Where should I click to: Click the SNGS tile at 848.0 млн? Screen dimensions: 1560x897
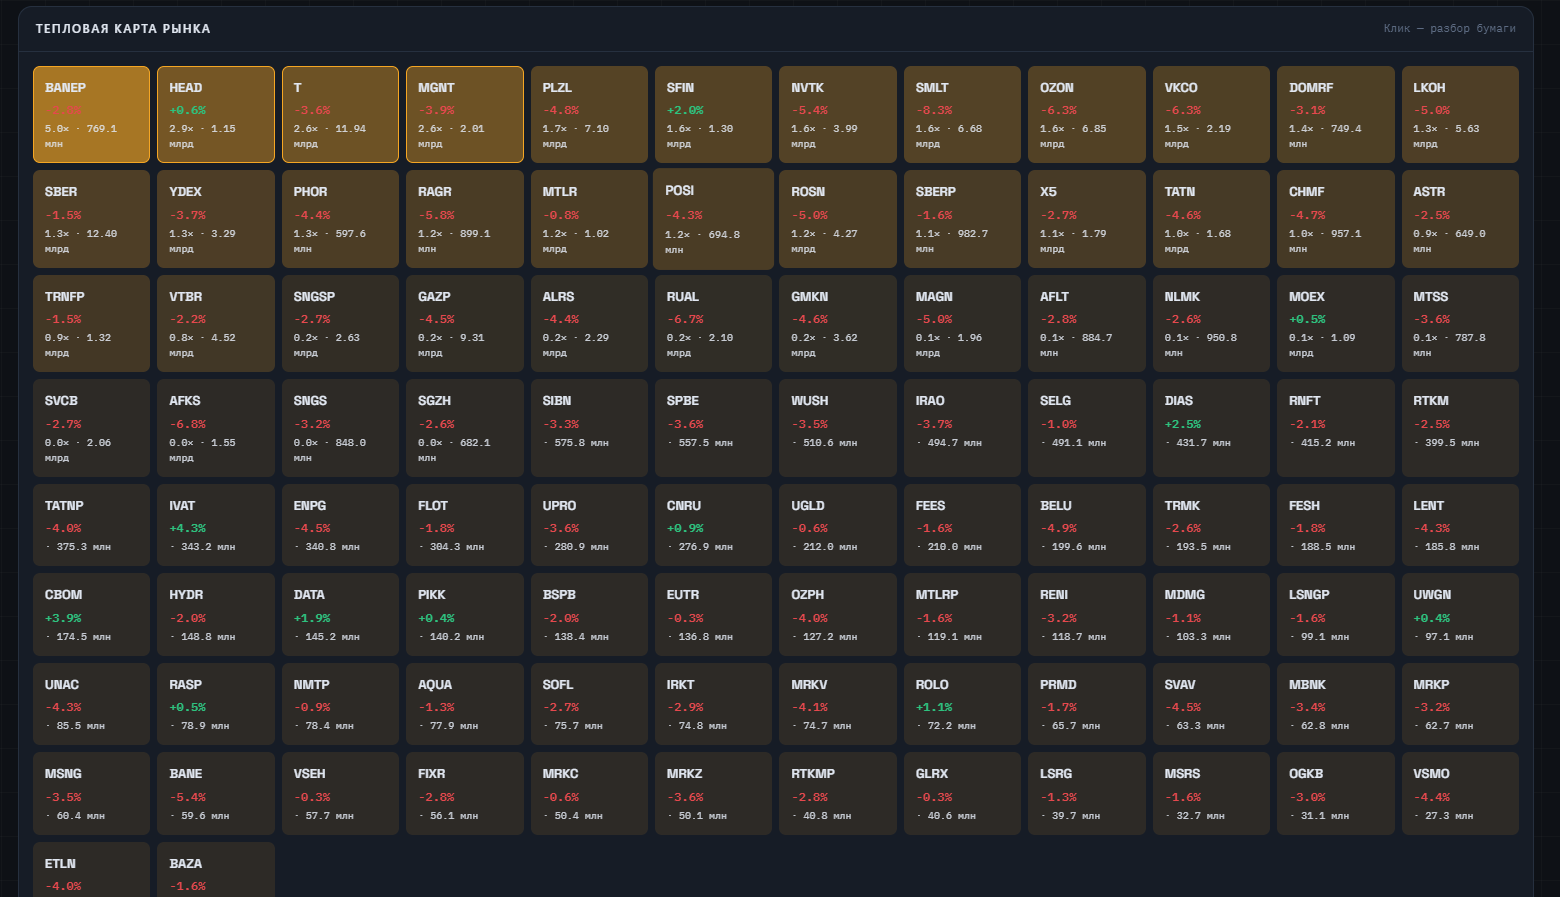[340, 428]
